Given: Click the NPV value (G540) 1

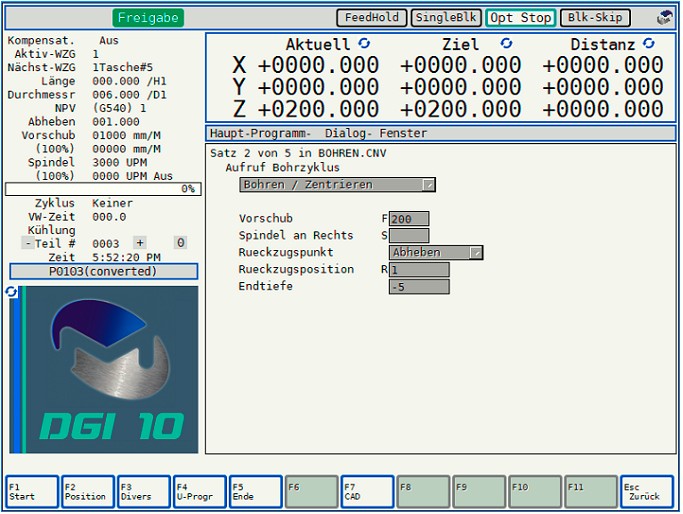Looking at the screenshot, I should coord(119,108).
